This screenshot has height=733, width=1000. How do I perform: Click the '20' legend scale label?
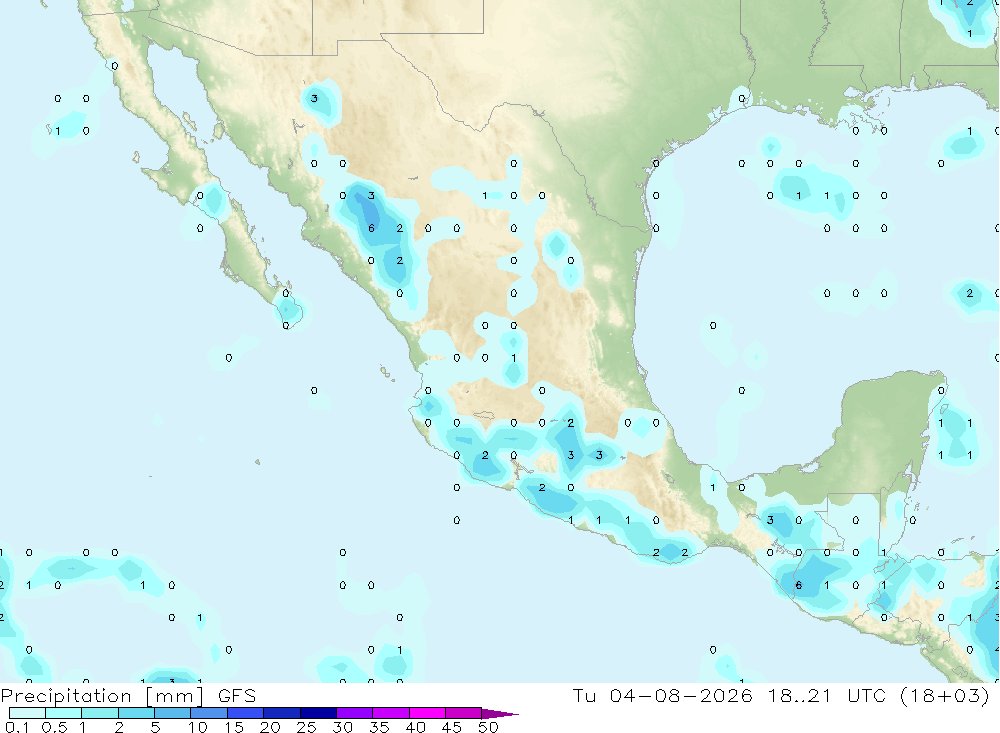click(270, 727)
